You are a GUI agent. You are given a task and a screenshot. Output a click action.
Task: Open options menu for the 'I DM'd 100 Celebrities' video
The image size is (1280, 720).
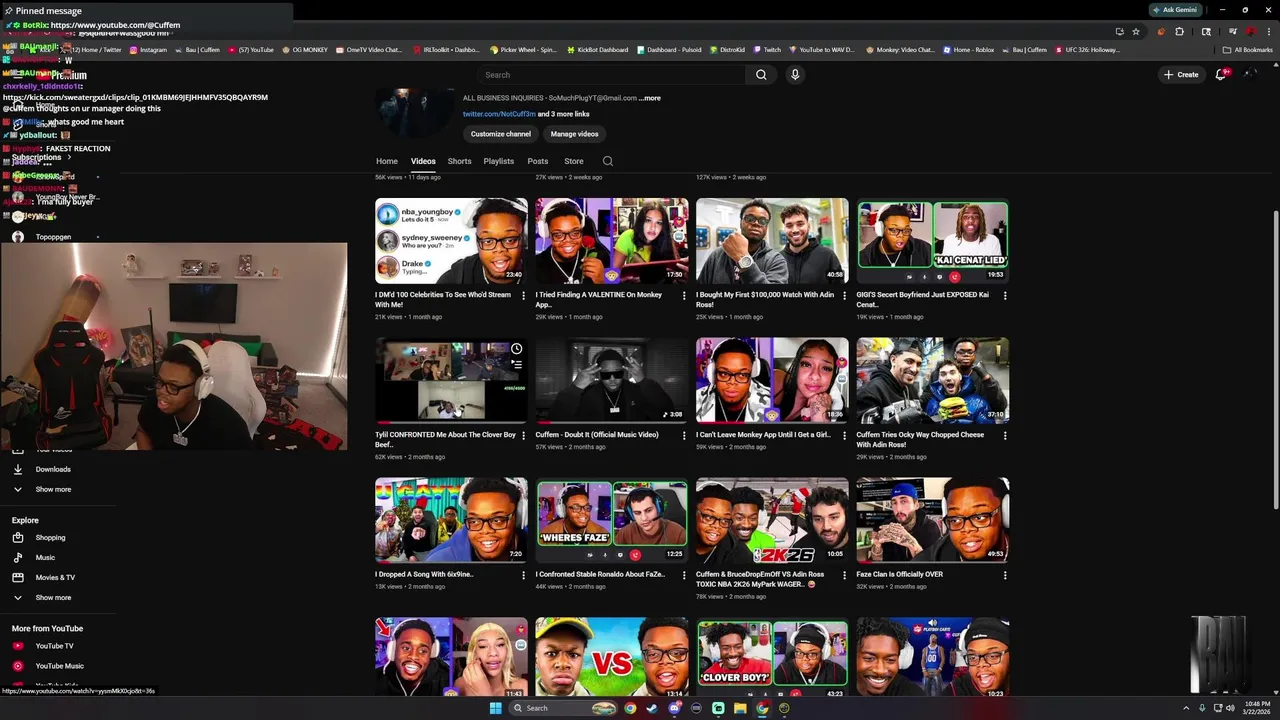(x=523, y=295)
